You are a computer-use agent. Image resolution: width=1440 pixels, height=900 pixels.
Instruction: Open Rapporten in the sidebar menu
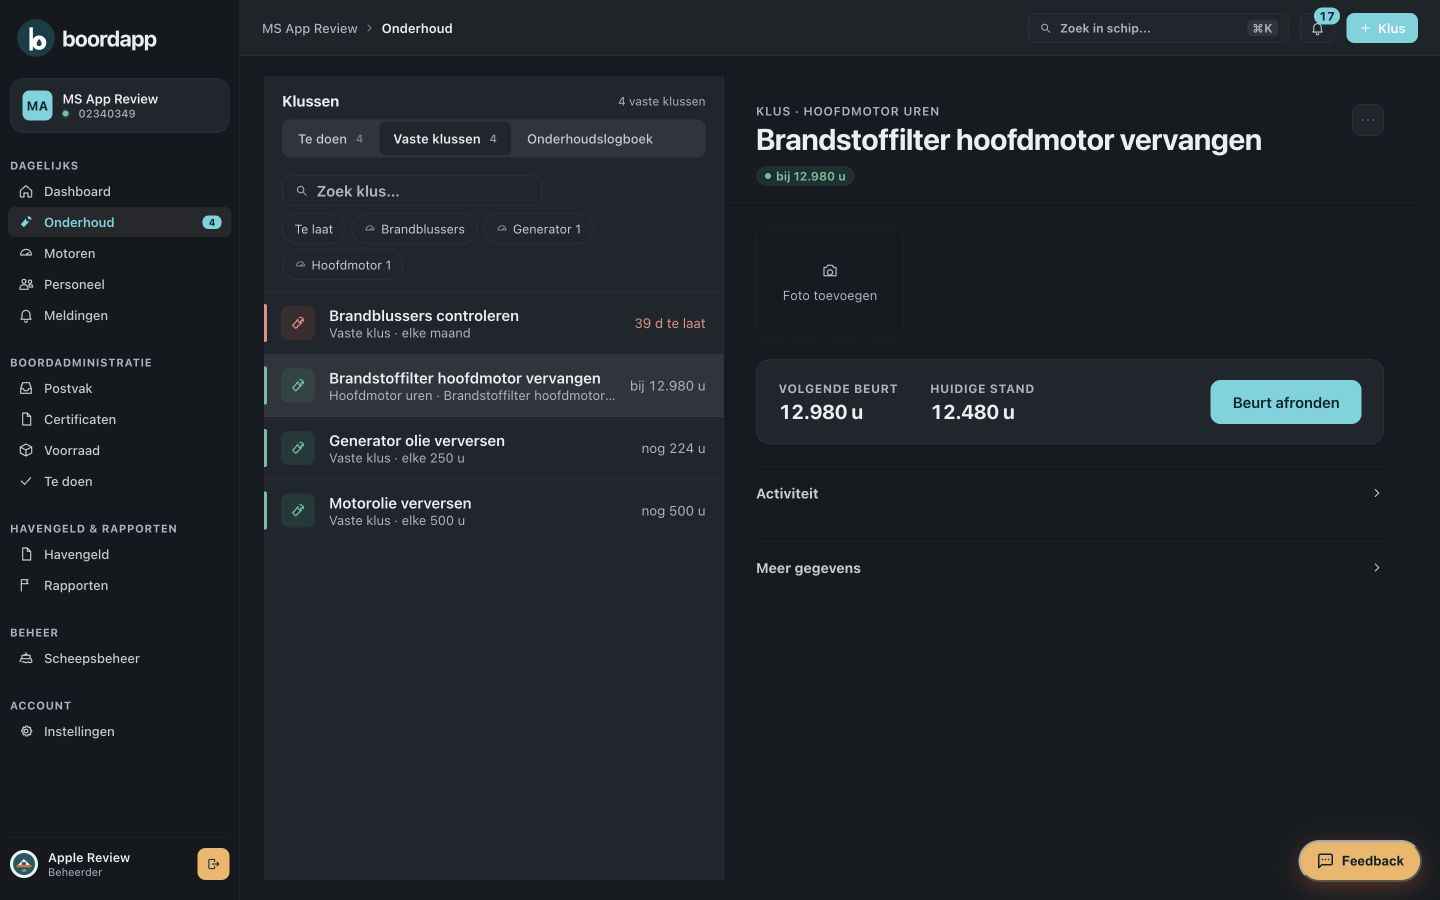(x=119, y=585)
